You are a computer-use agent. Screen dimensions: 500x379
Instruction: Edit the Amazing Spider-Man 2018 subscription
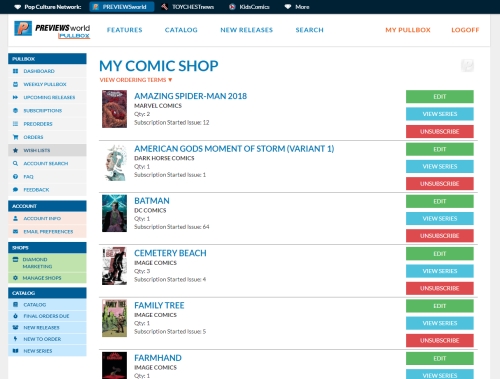(x=440, y=97)
